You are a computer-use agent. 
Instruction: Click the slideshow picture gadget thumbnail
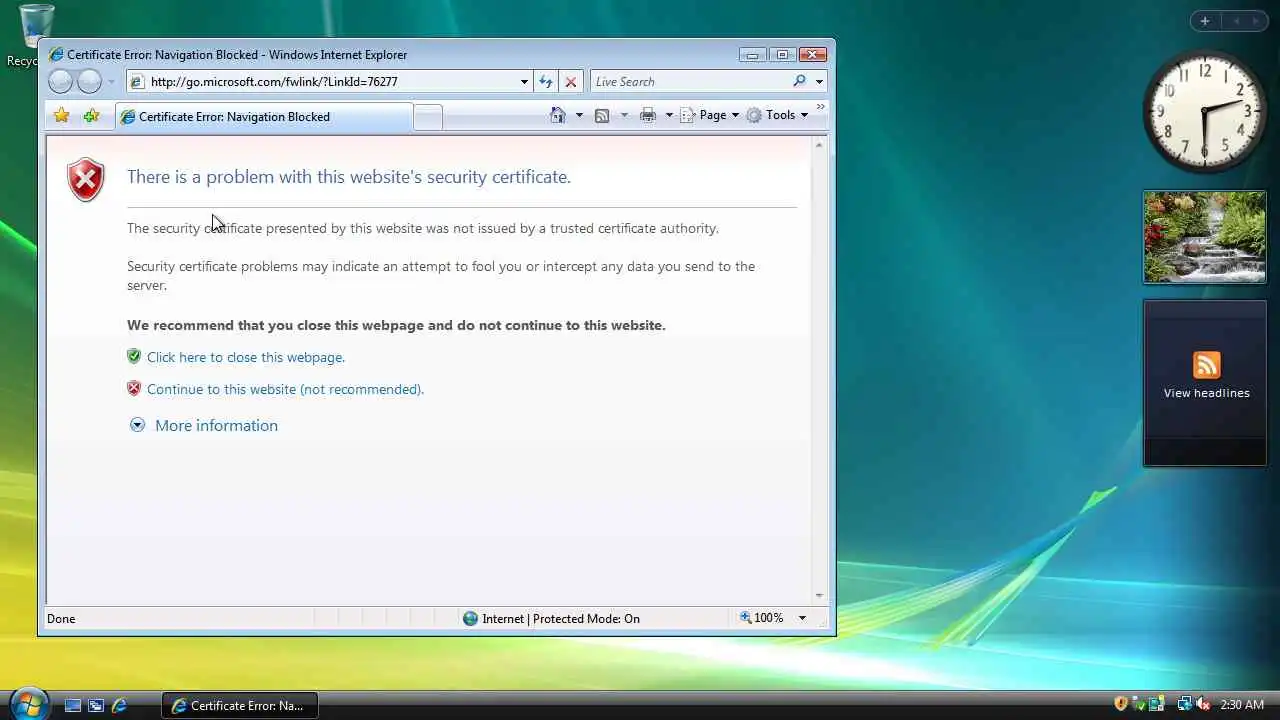point(1205,237)
